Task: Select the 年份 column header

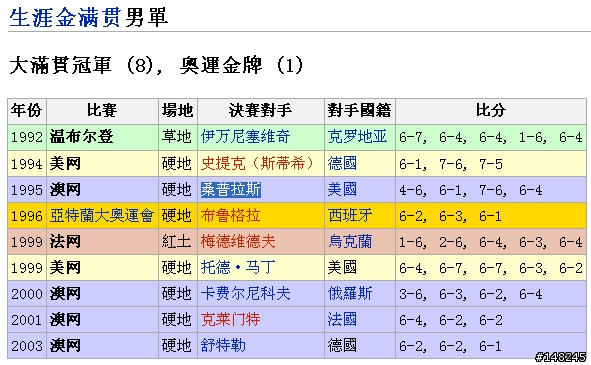Action: click(26, 111)
